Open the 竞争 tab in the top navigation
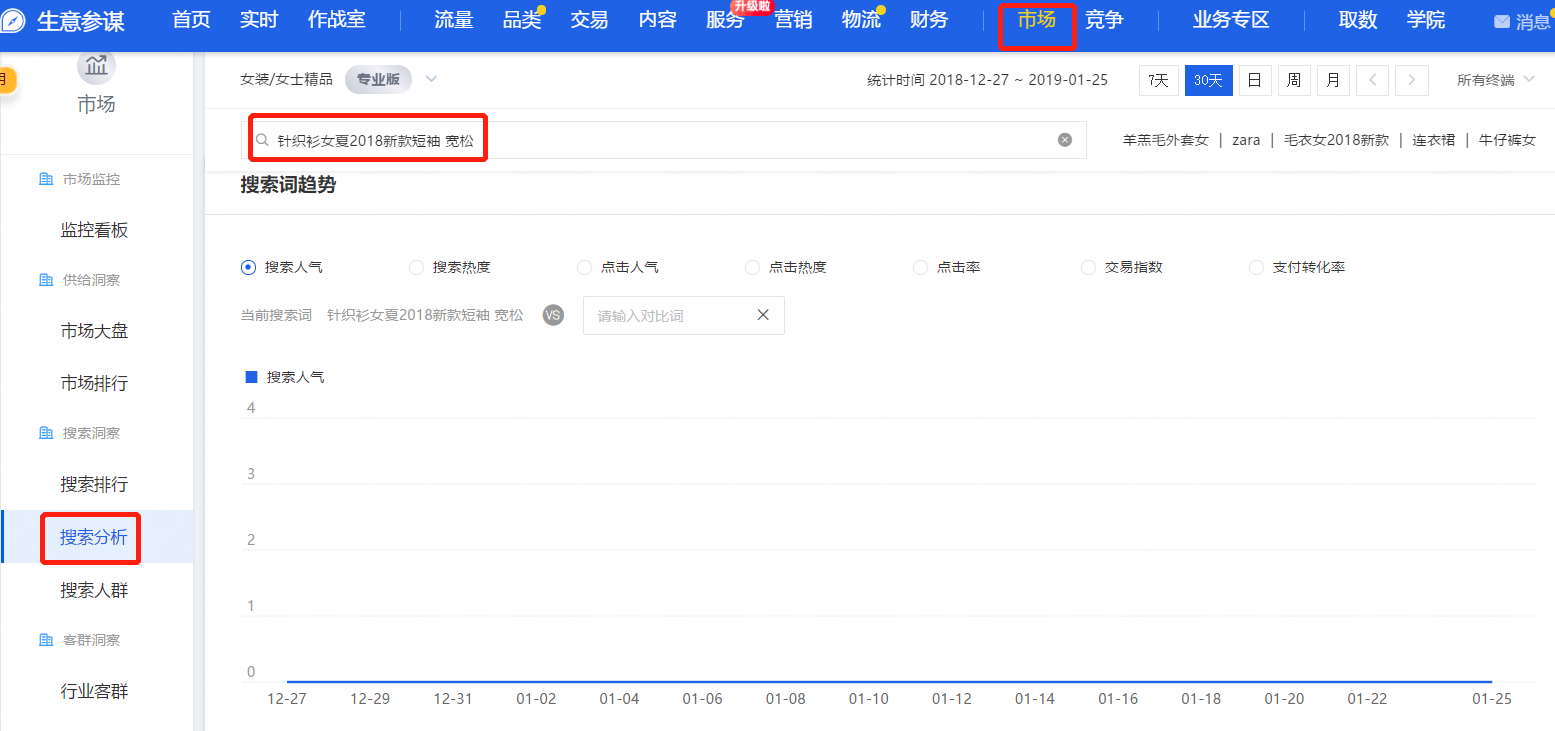The width and height of the screenshot is (1555, 731). tap(1104, 20)
